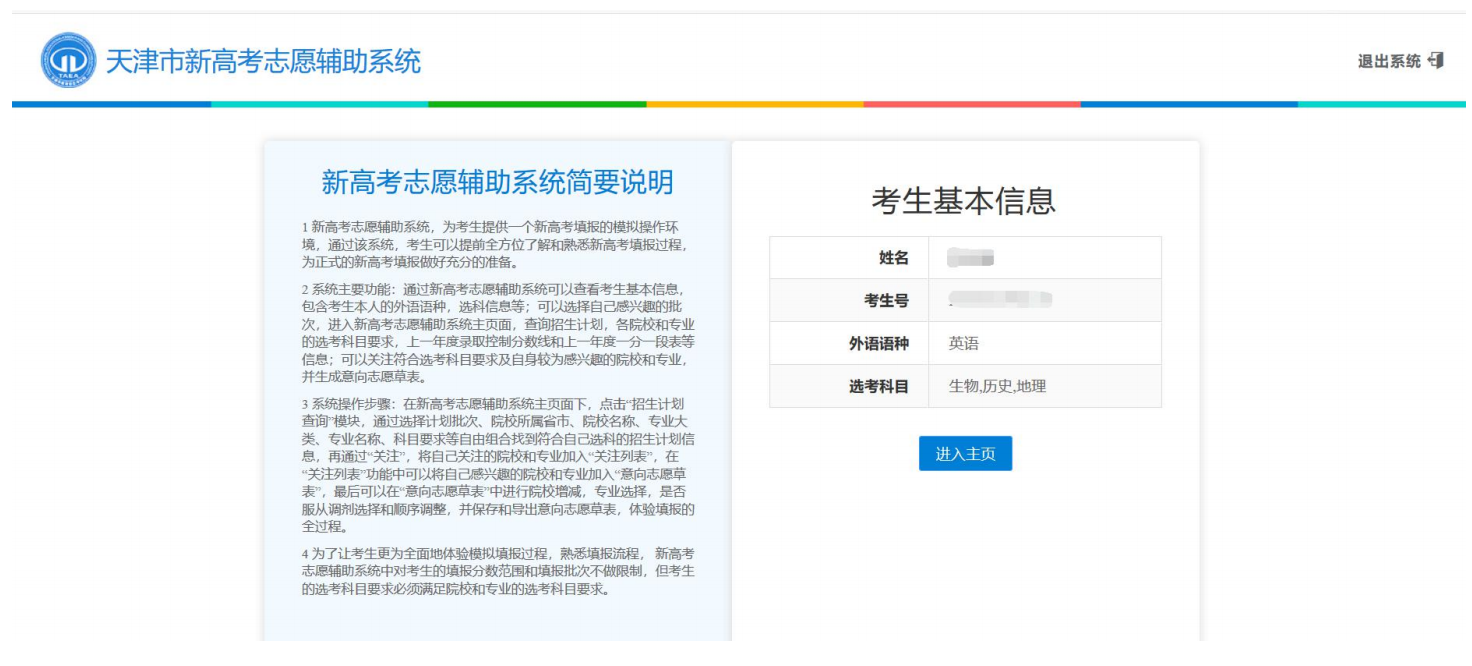Viewport: 1472px width, 666px height.
Task: Select the 选考科目 row label
Action: (x=878, y=386)
